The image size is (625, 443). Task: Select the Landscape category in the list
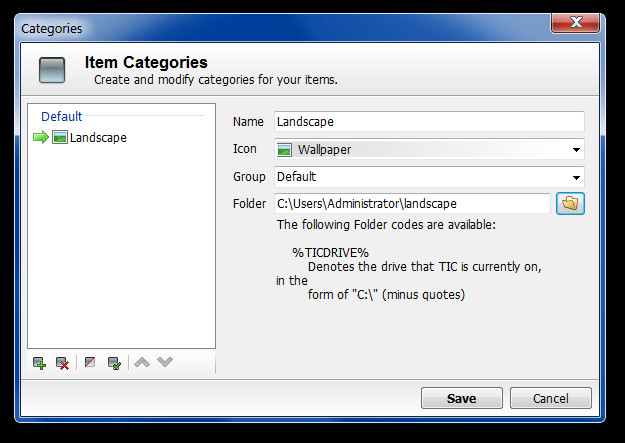98,137
